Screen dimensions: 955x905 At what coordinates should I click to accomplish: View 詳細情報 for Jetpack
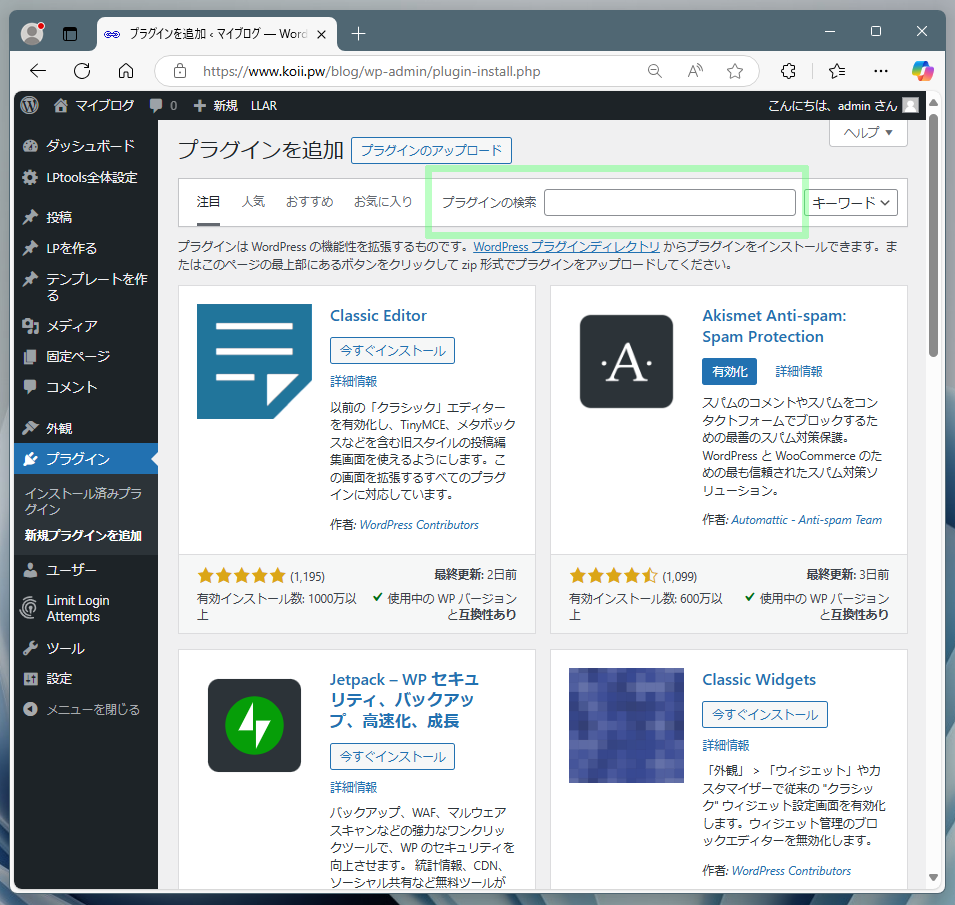point(353,787)
